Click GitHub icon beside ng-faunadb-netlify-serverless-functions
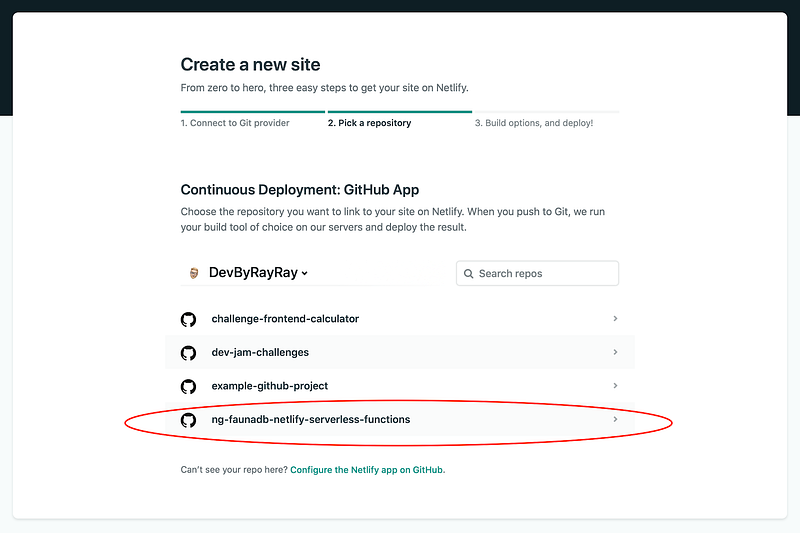This screenshot has height=533, width=800. (x=188, y=420)
